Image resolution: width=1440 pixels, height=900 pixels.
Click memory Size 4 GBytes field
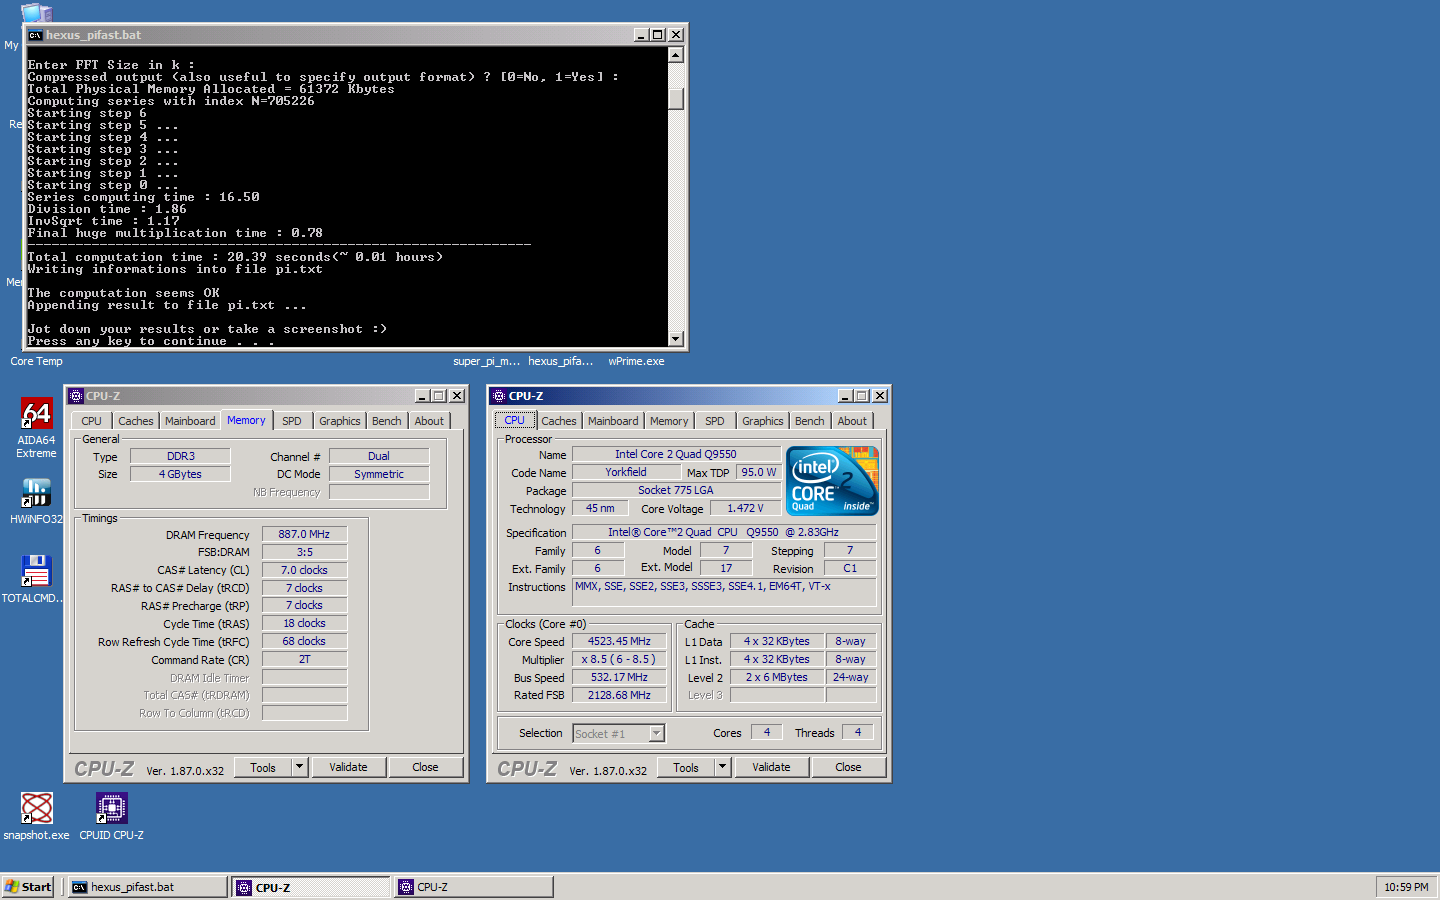click(x=180, y=474)
